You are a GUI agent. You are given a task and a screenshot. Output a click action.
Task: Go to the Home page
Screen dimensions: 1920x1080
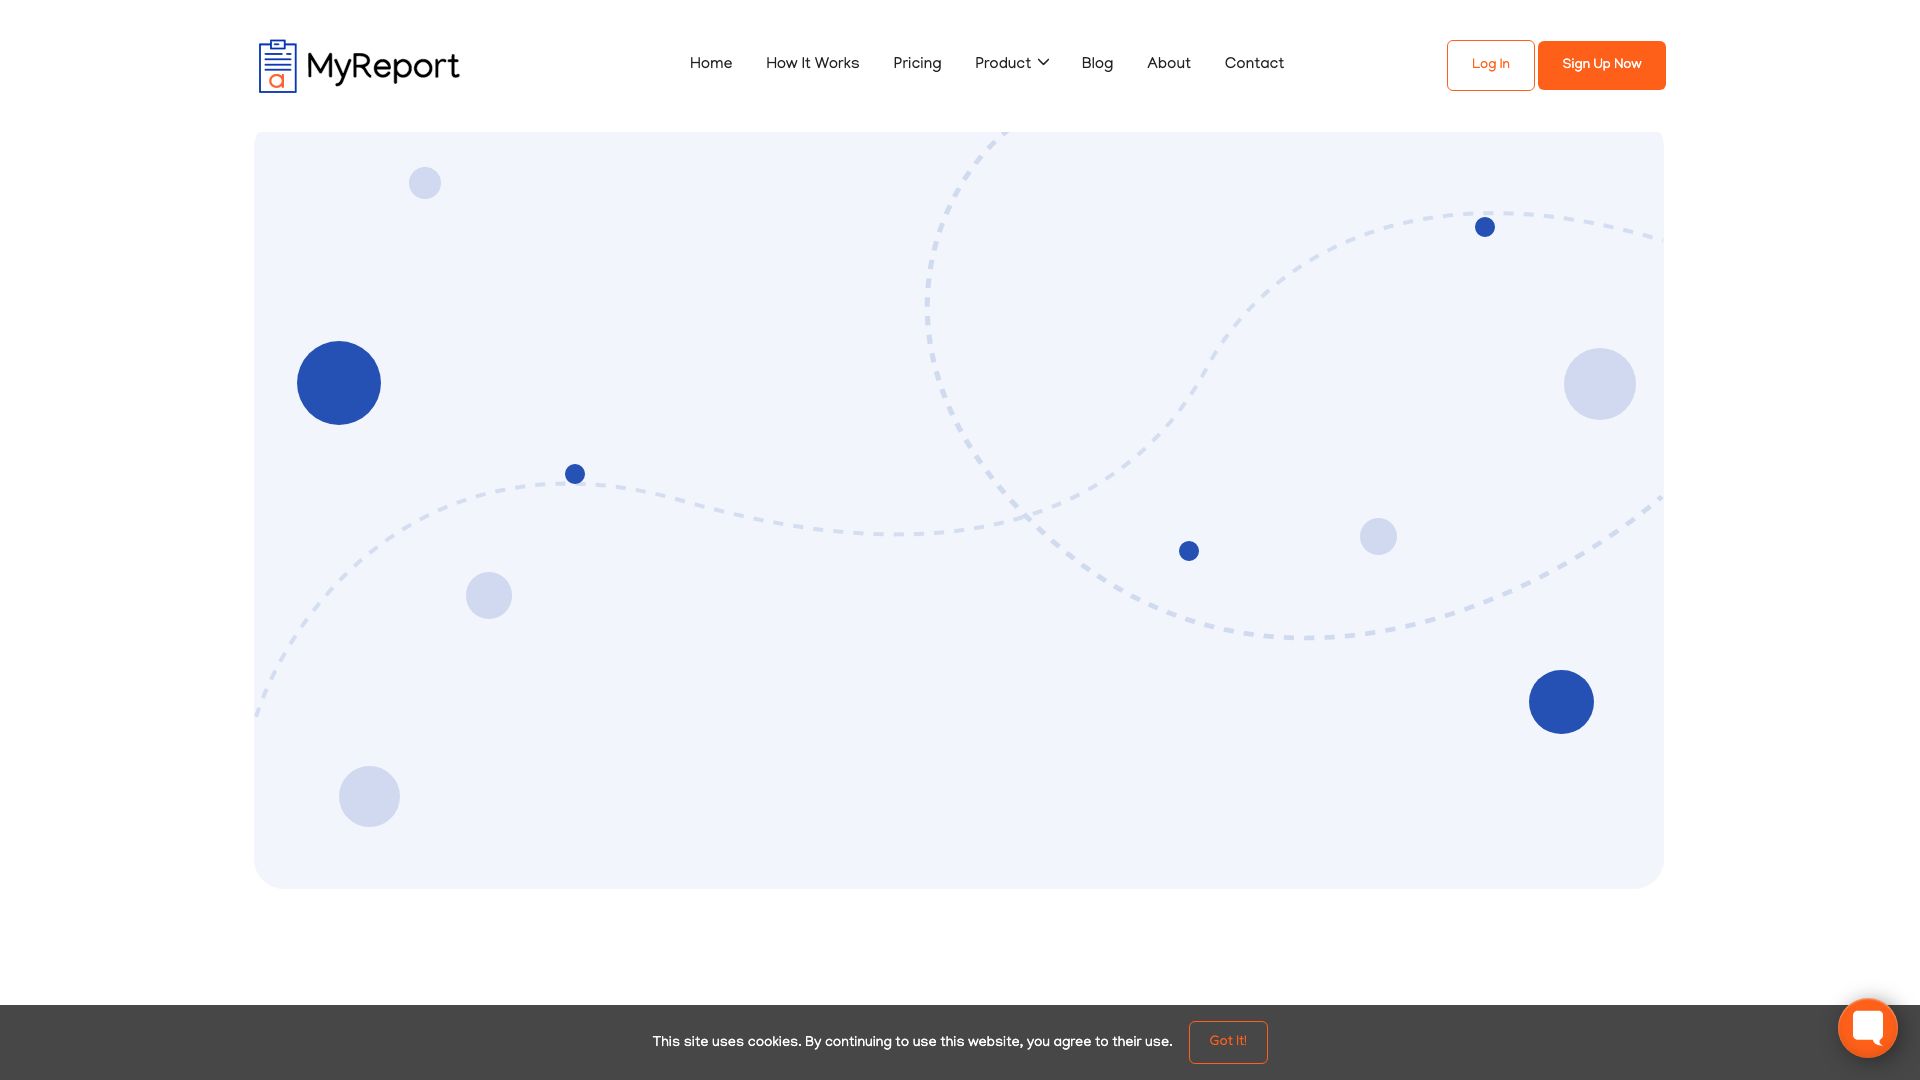710,64
